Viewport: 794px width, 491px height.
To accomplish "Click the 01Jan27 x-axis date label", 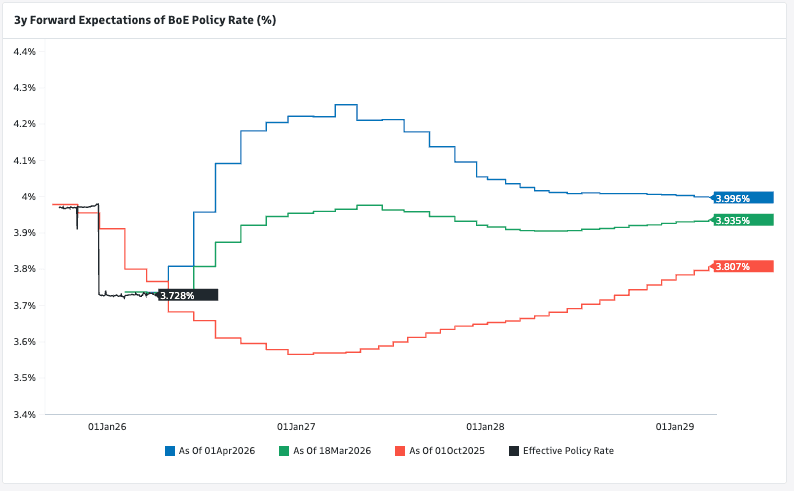I will coord(296,426).
